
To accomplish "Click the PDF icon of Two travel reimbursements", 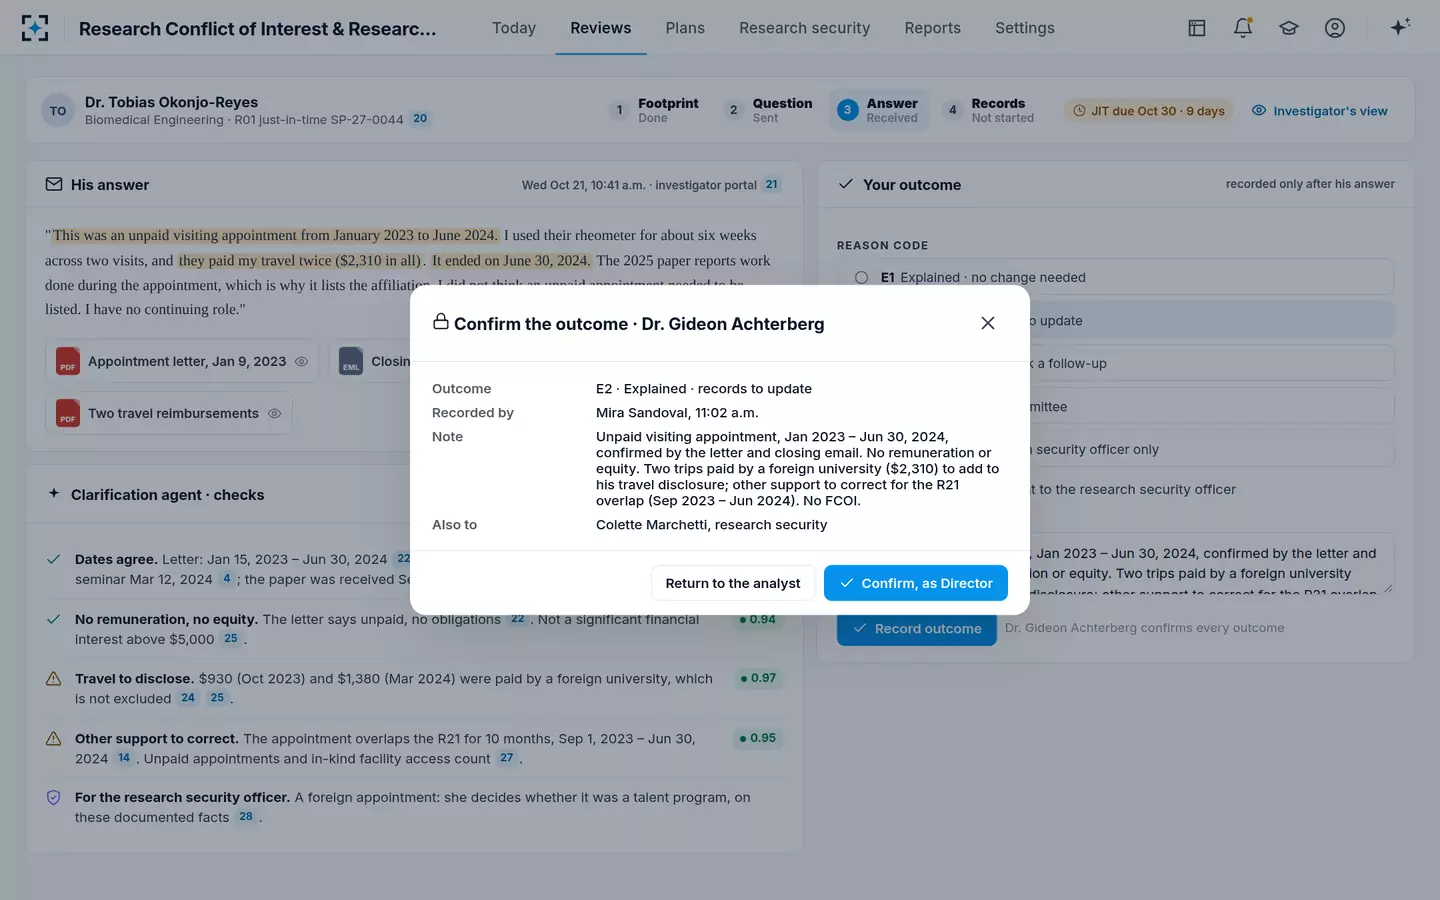I will pos(68,413).
